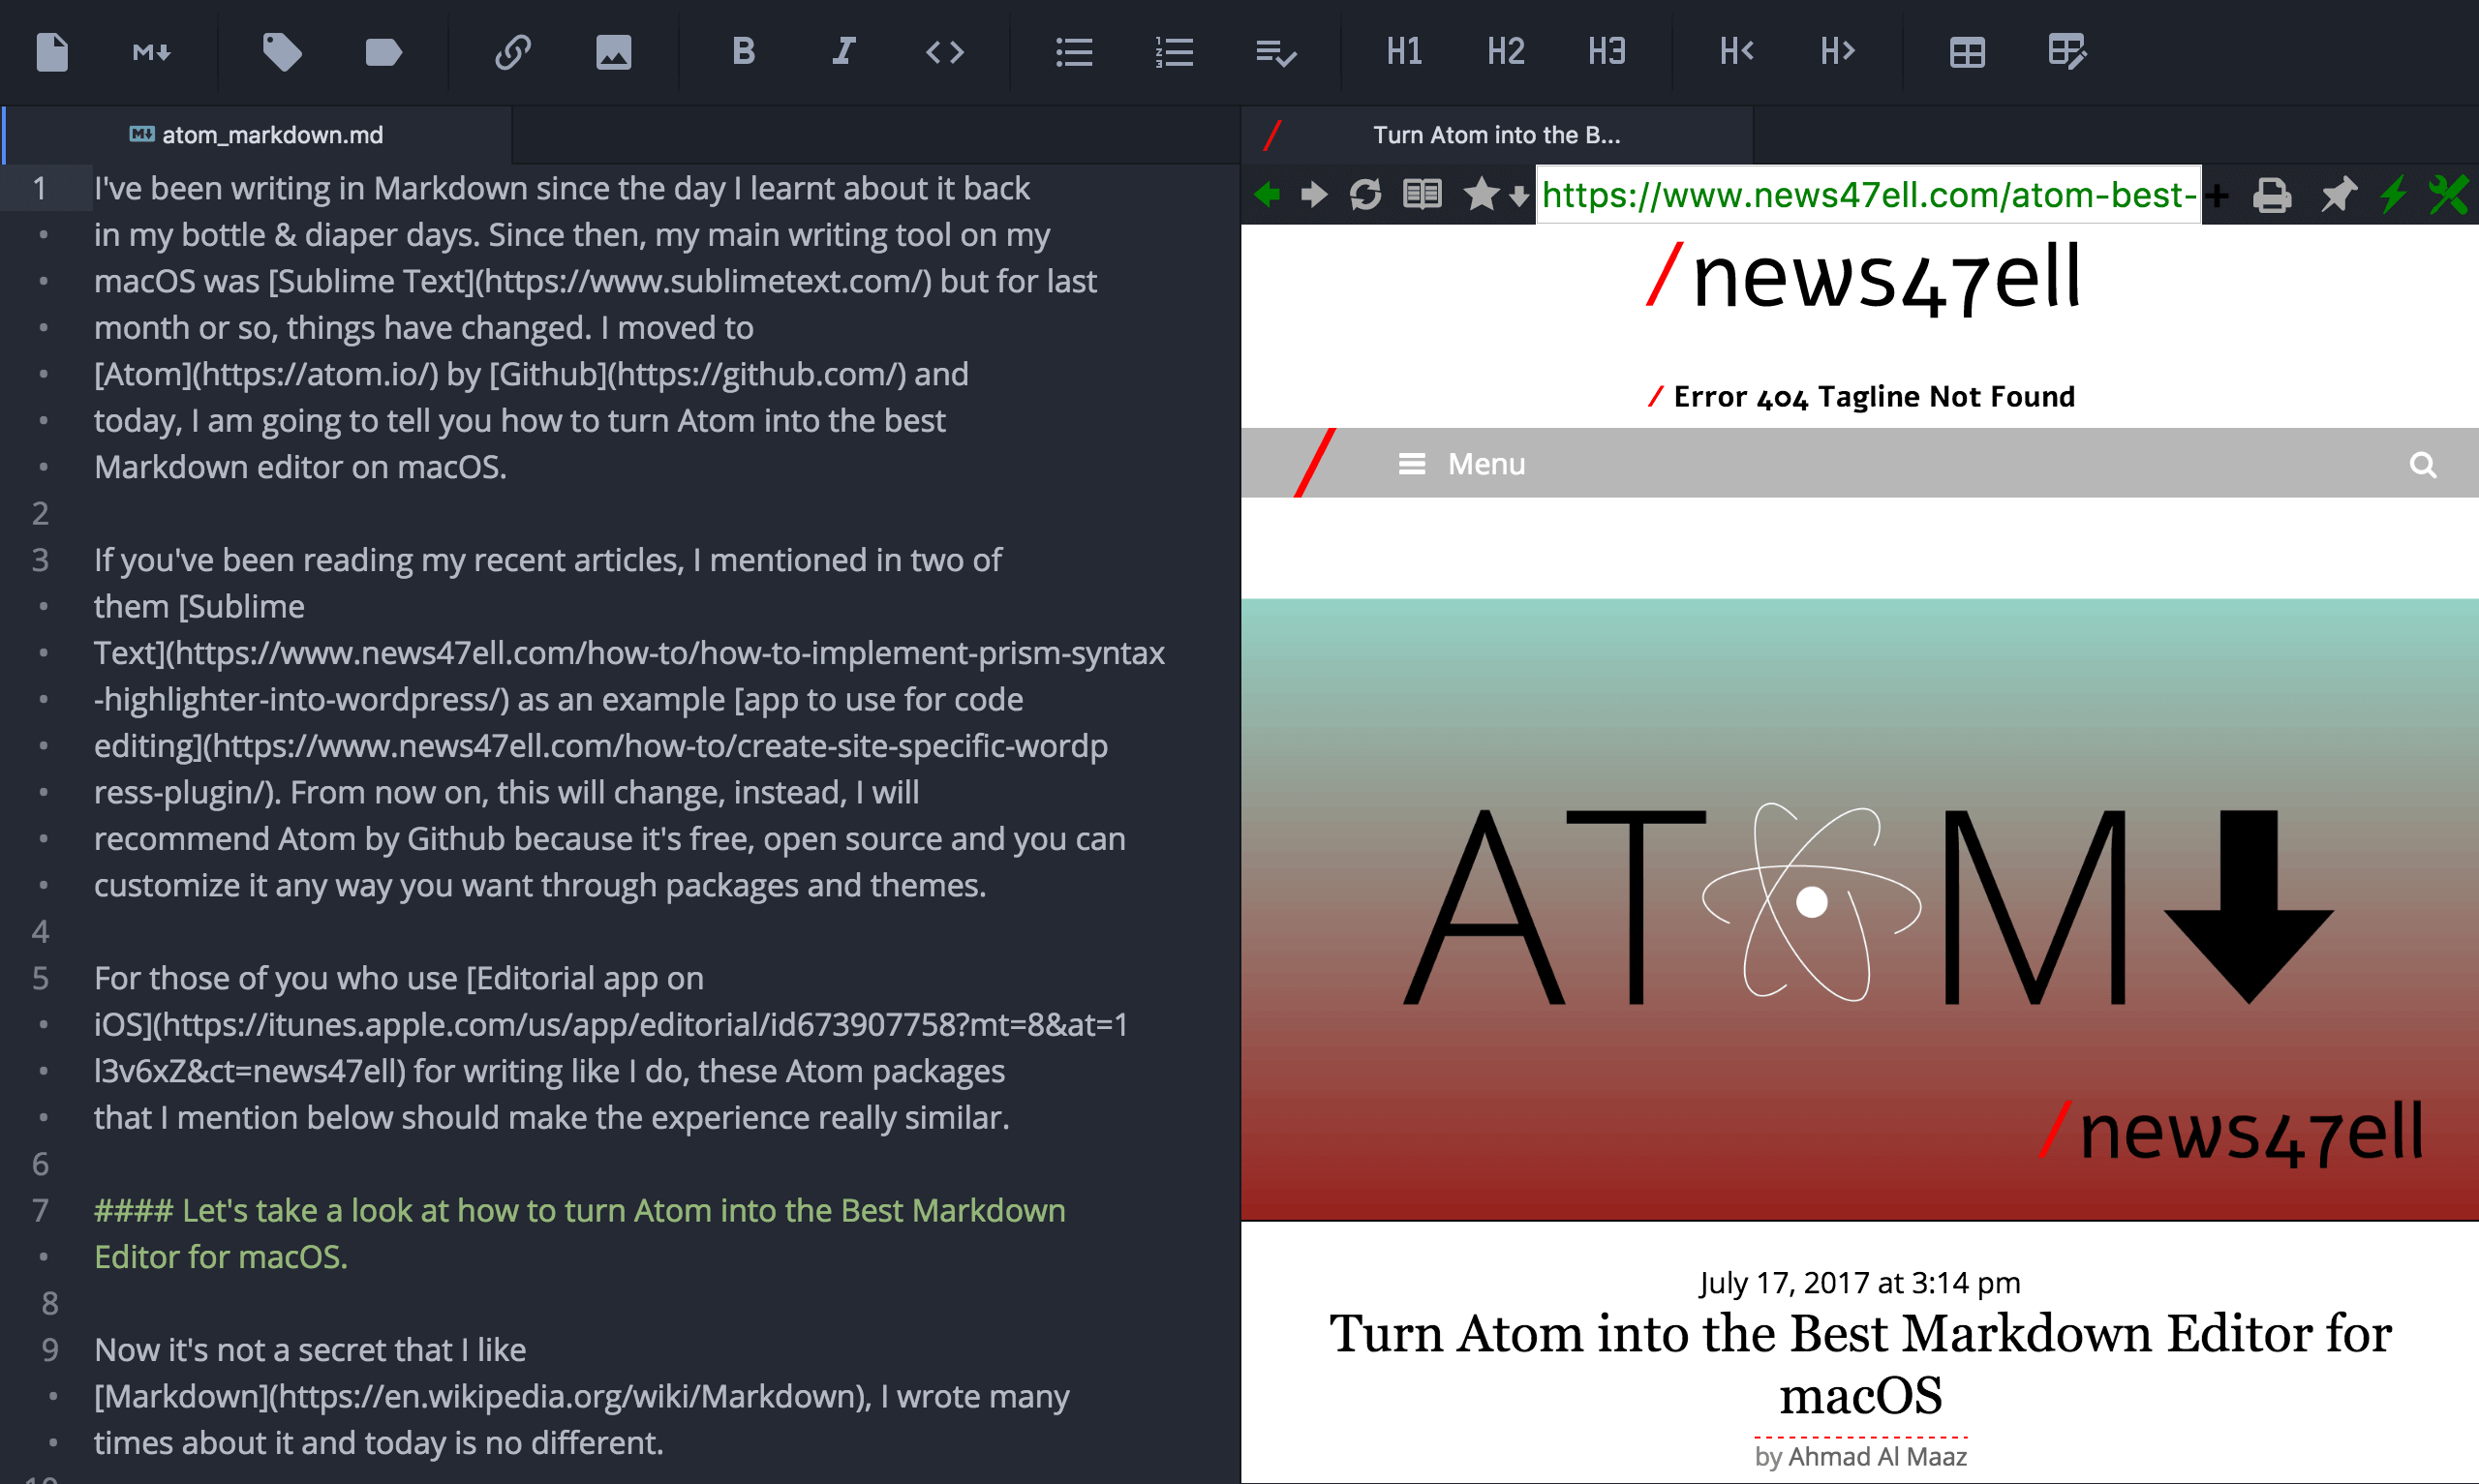The height and width of the screenshot is (1484, 2479).
Task: Click line number 7 in the gutter
Action: click(40, 1210)
